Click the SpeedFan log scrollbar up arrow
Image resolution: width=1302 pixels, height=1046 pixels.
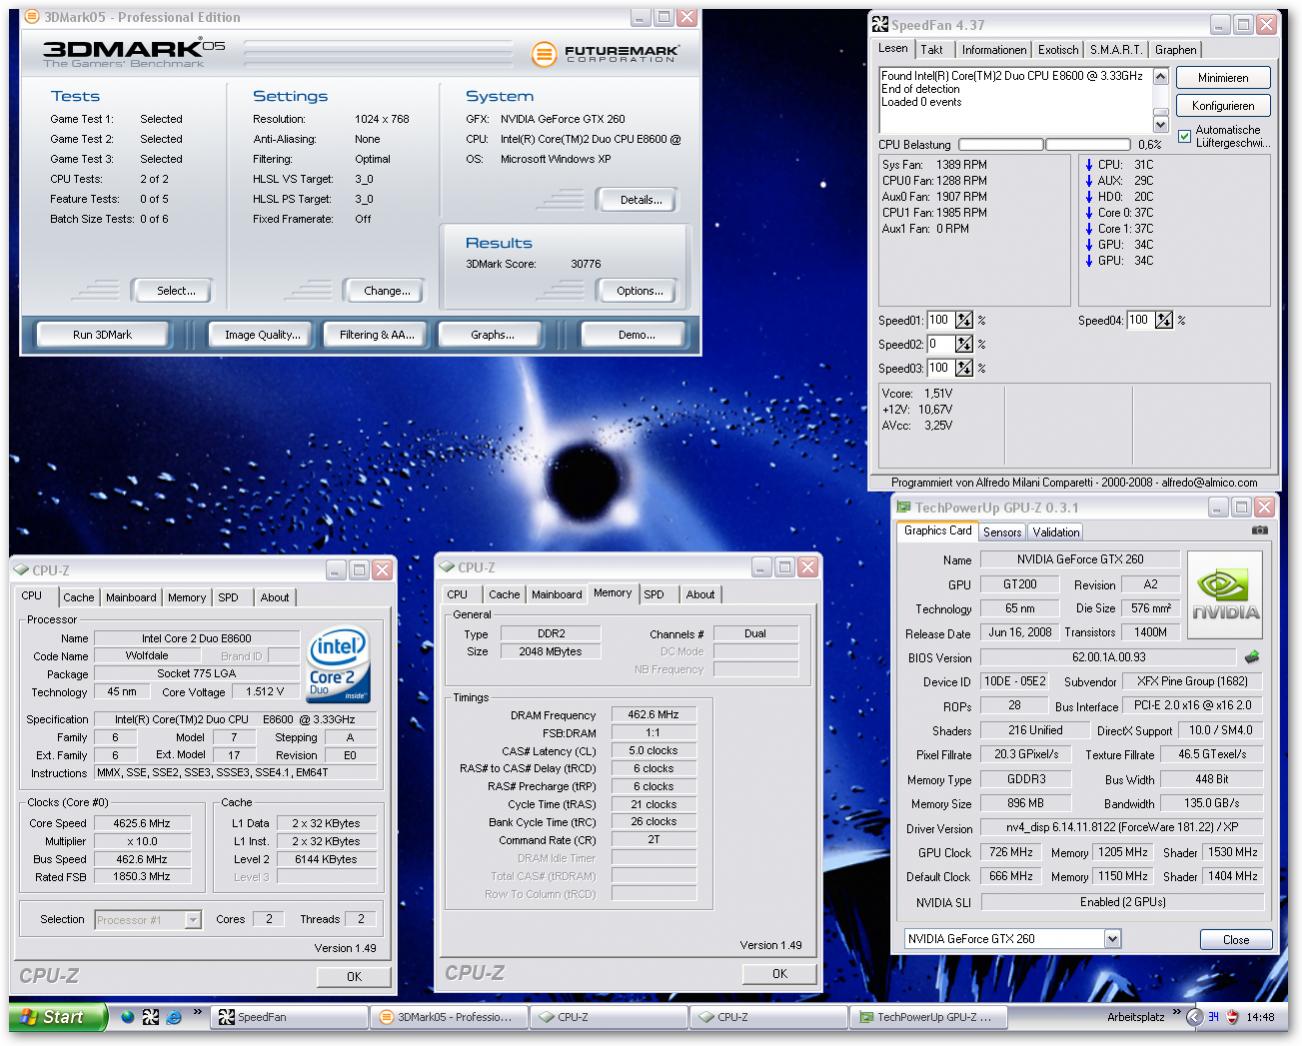coord(1160,76)
